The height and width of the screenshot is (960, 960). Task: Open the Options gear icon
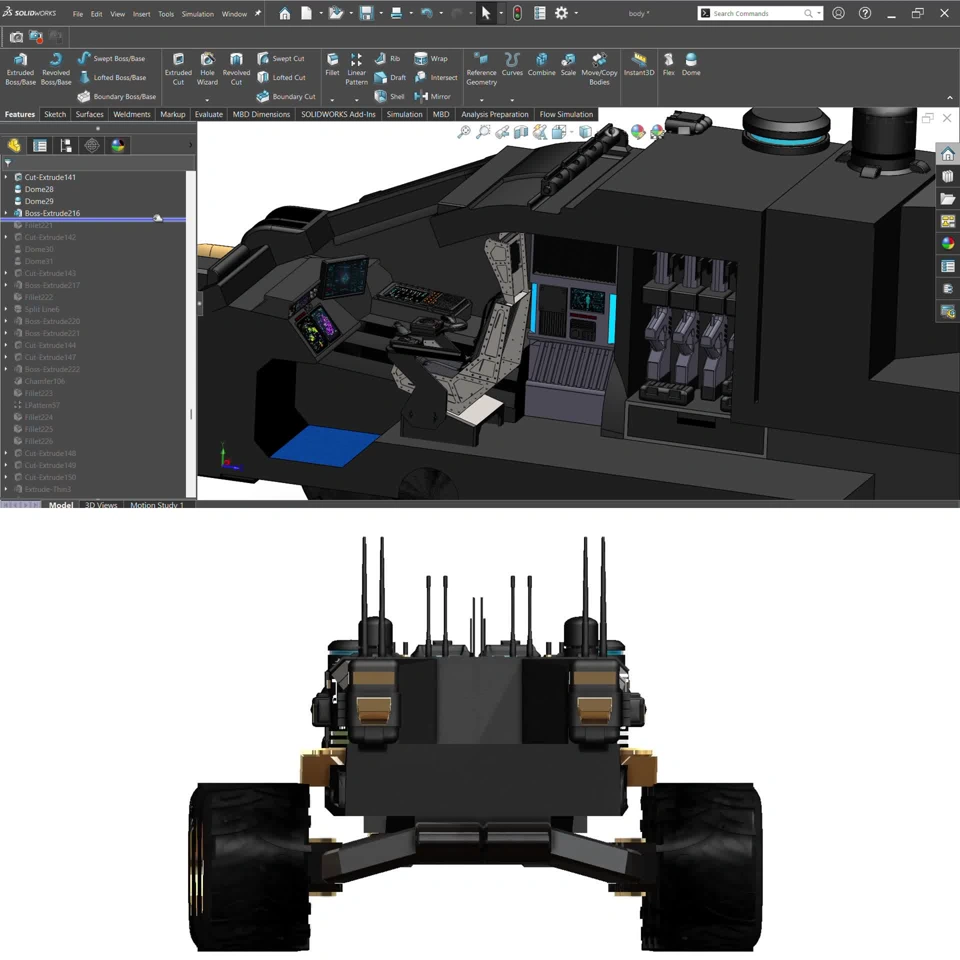coord(561,13)
